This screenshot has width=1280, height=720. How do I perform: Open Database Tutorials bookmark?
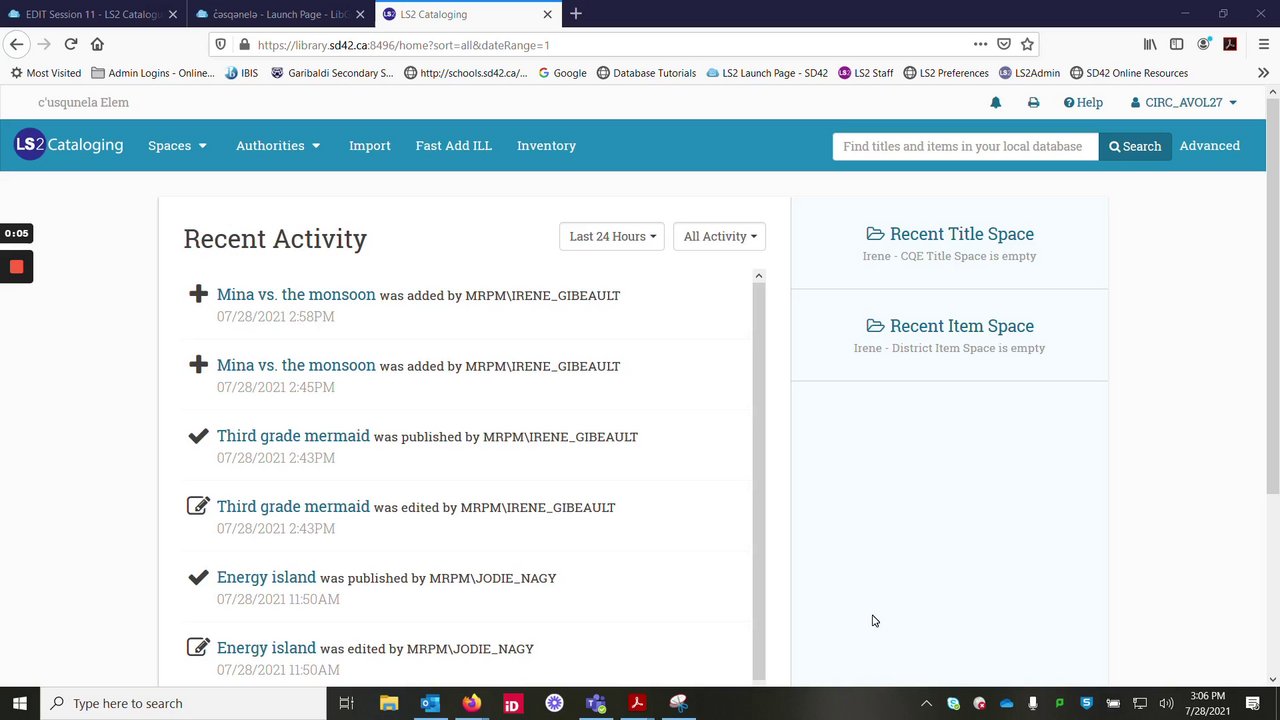coord(646,73)
